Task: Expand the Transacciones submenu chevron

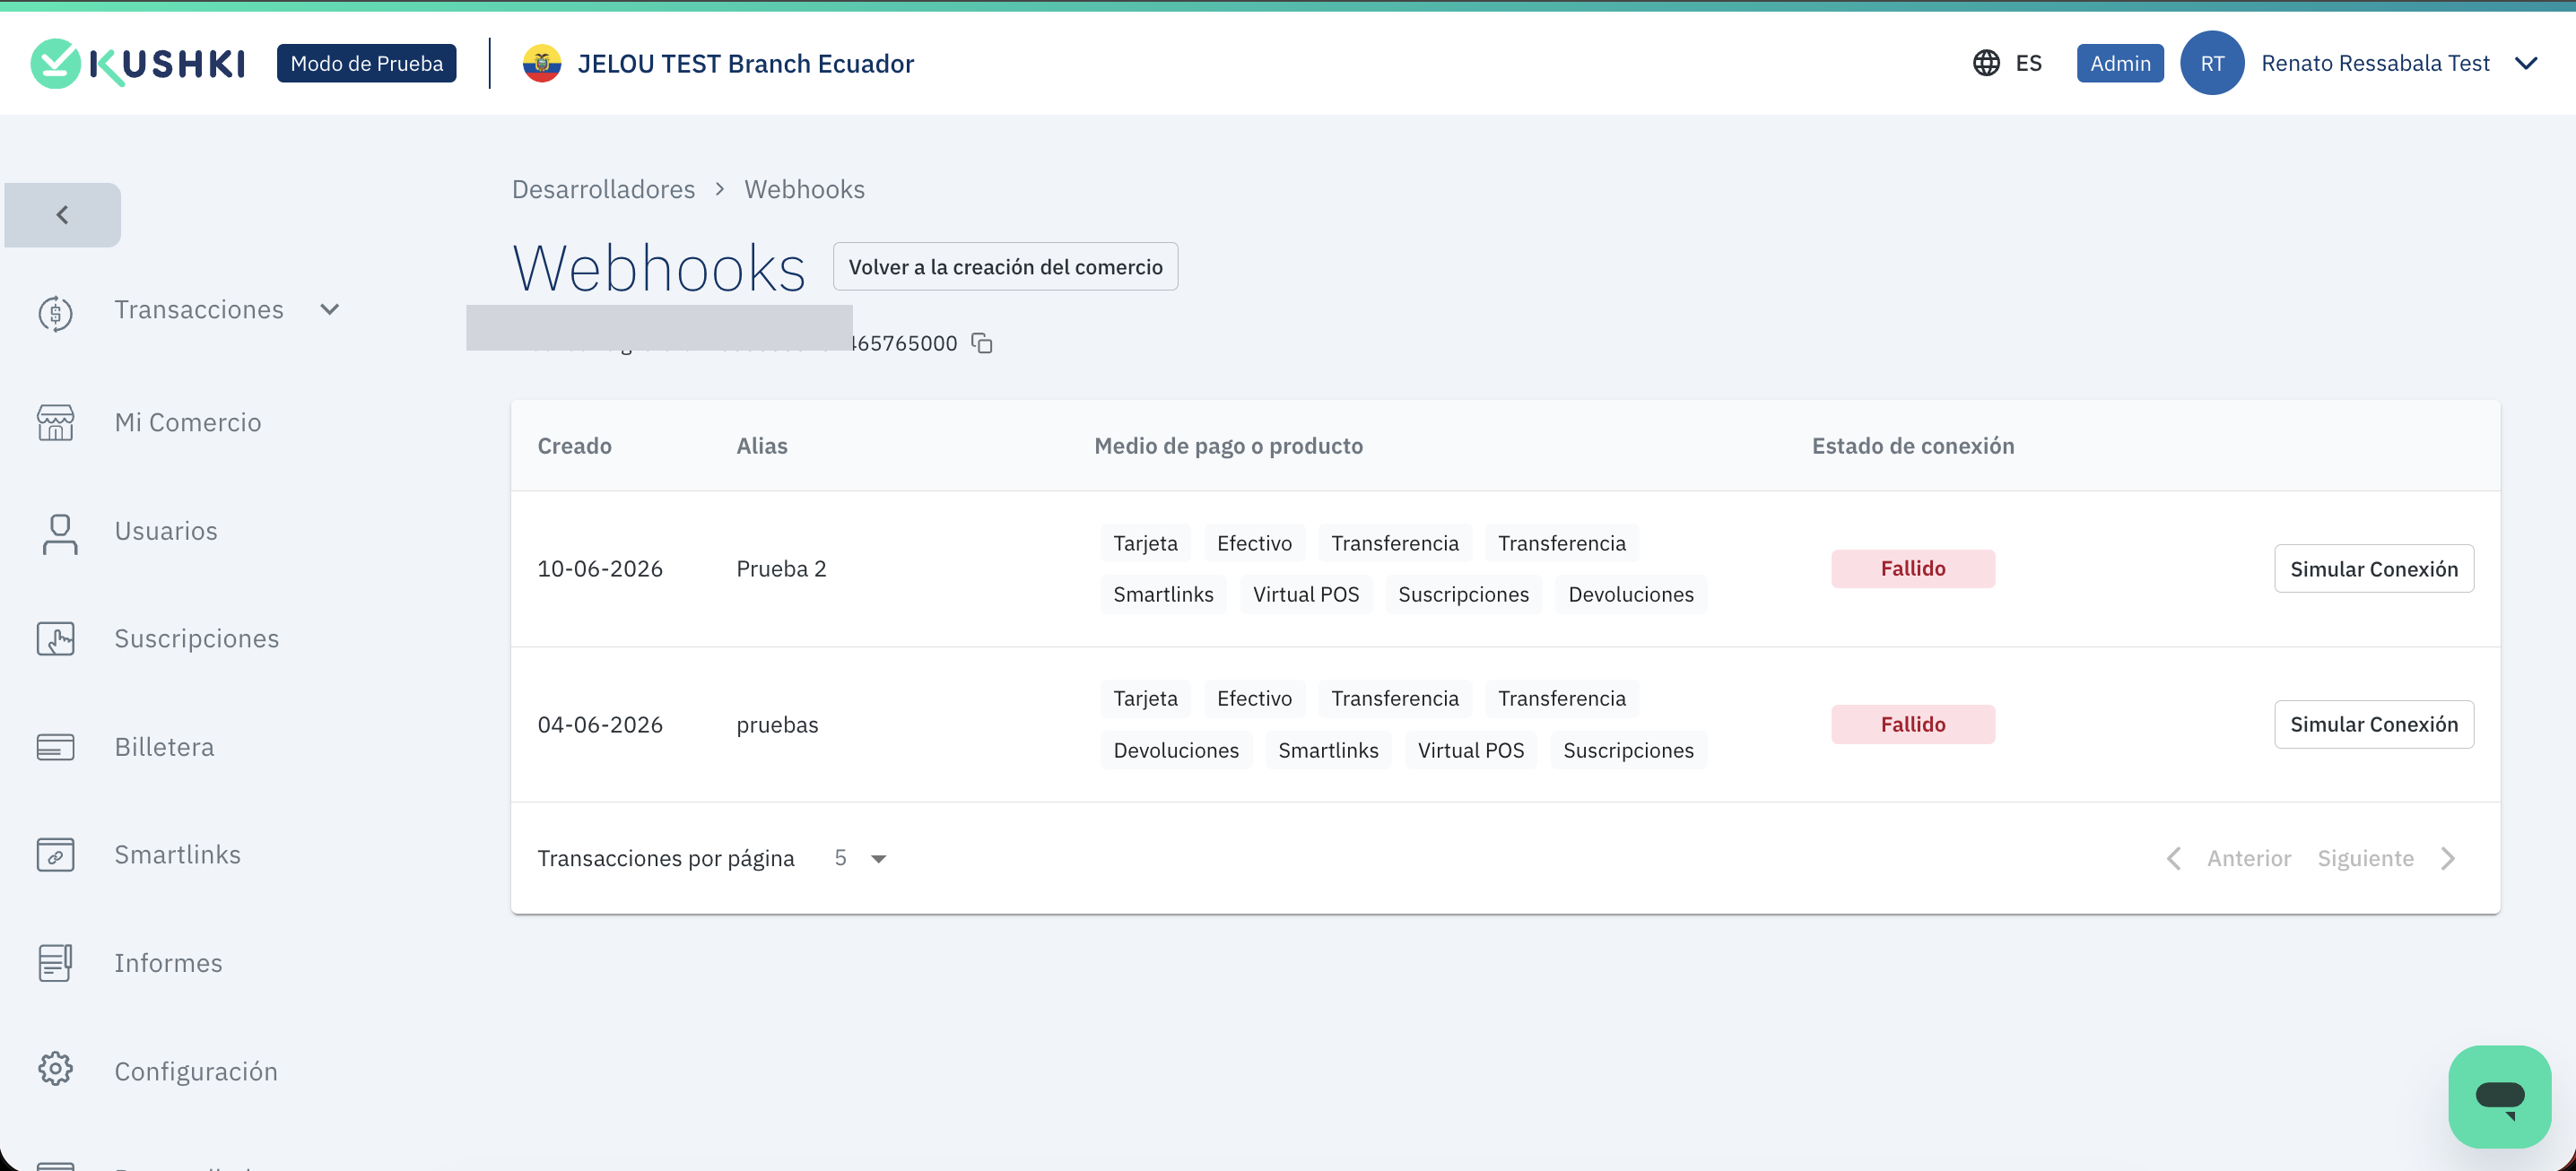Action: pyautogui.click(x=330, y=309)
